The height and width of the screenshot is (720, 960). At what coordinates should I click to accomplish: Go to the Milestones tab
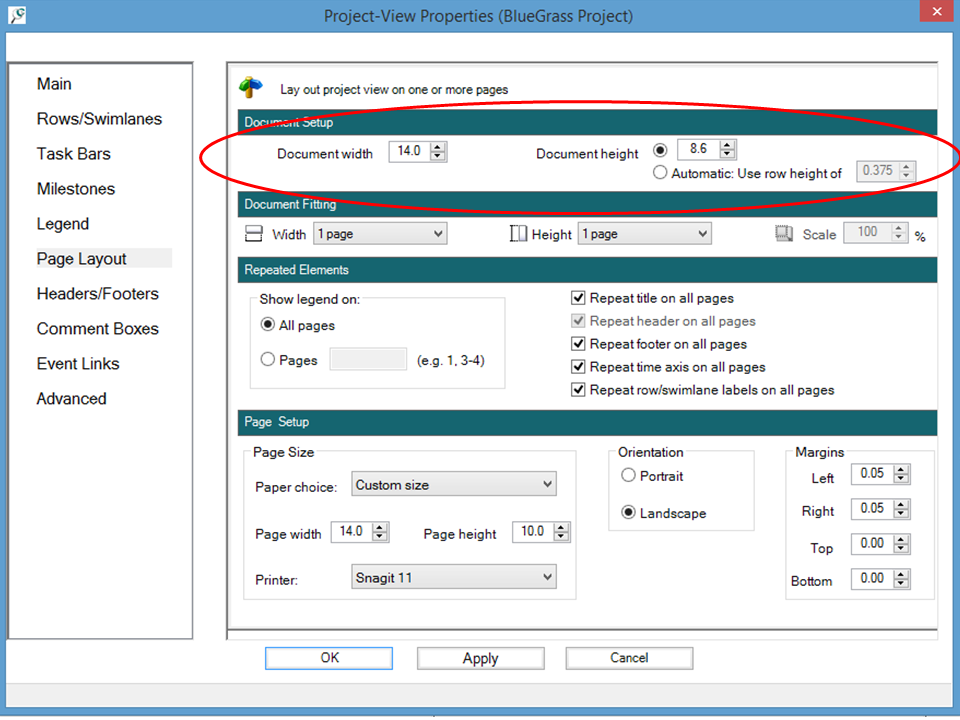tap(76, 189)
